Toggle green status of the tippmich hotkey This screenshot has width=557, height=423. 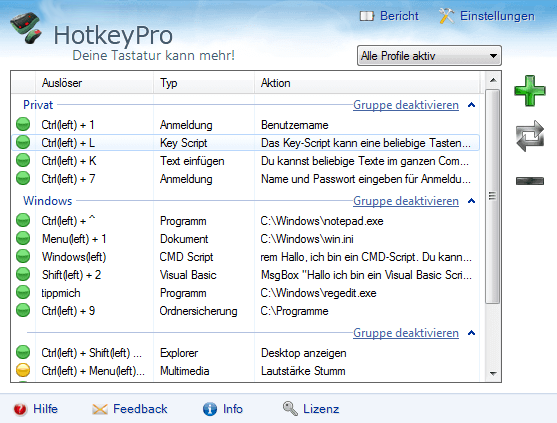coord(23,293)
